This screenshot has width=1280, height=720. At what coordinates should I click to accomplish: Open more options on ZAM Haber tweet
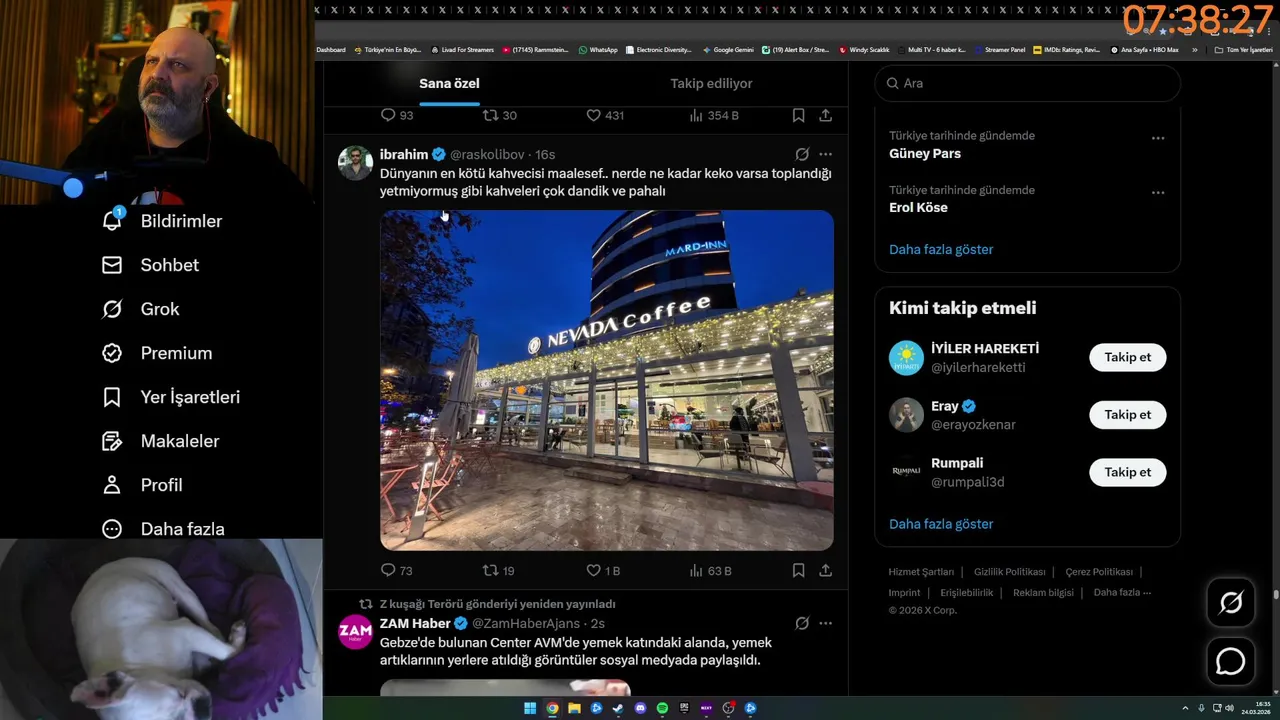(x=825, y=623)
